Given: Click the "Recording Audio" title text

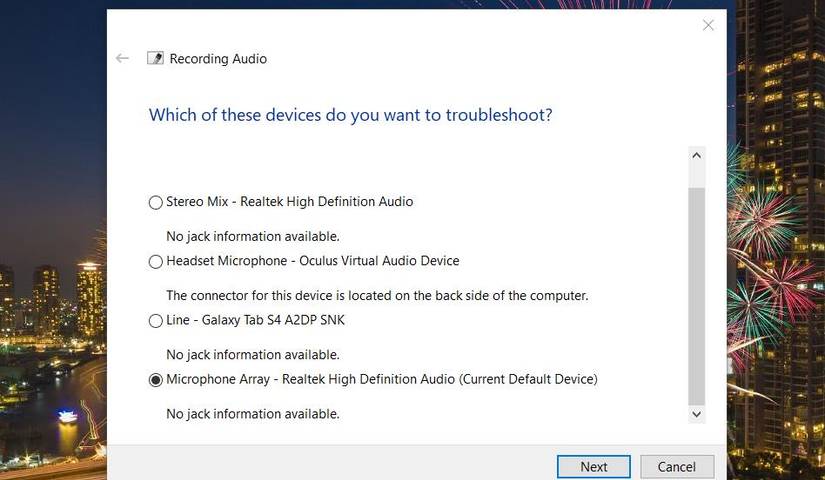Looking at the screenshot, I should point(218,59).
